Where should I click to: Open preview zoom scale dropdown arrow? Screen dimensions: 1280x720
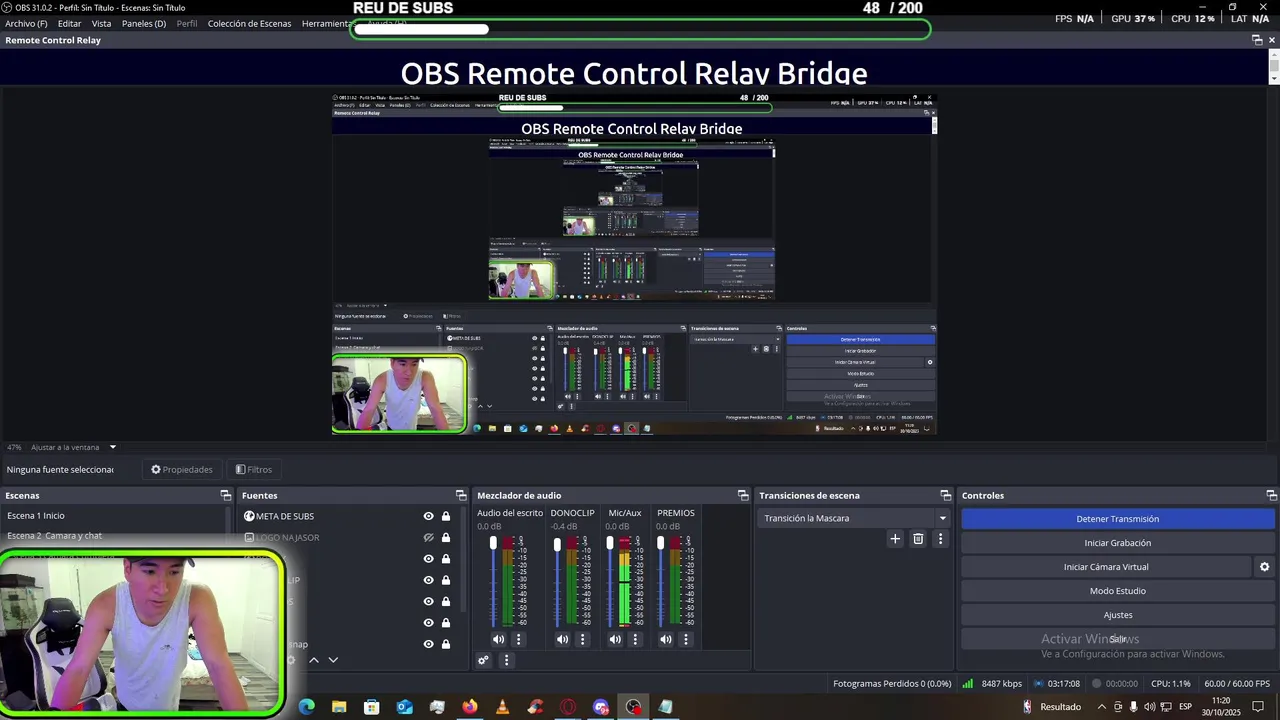click(x=113, y=447)
